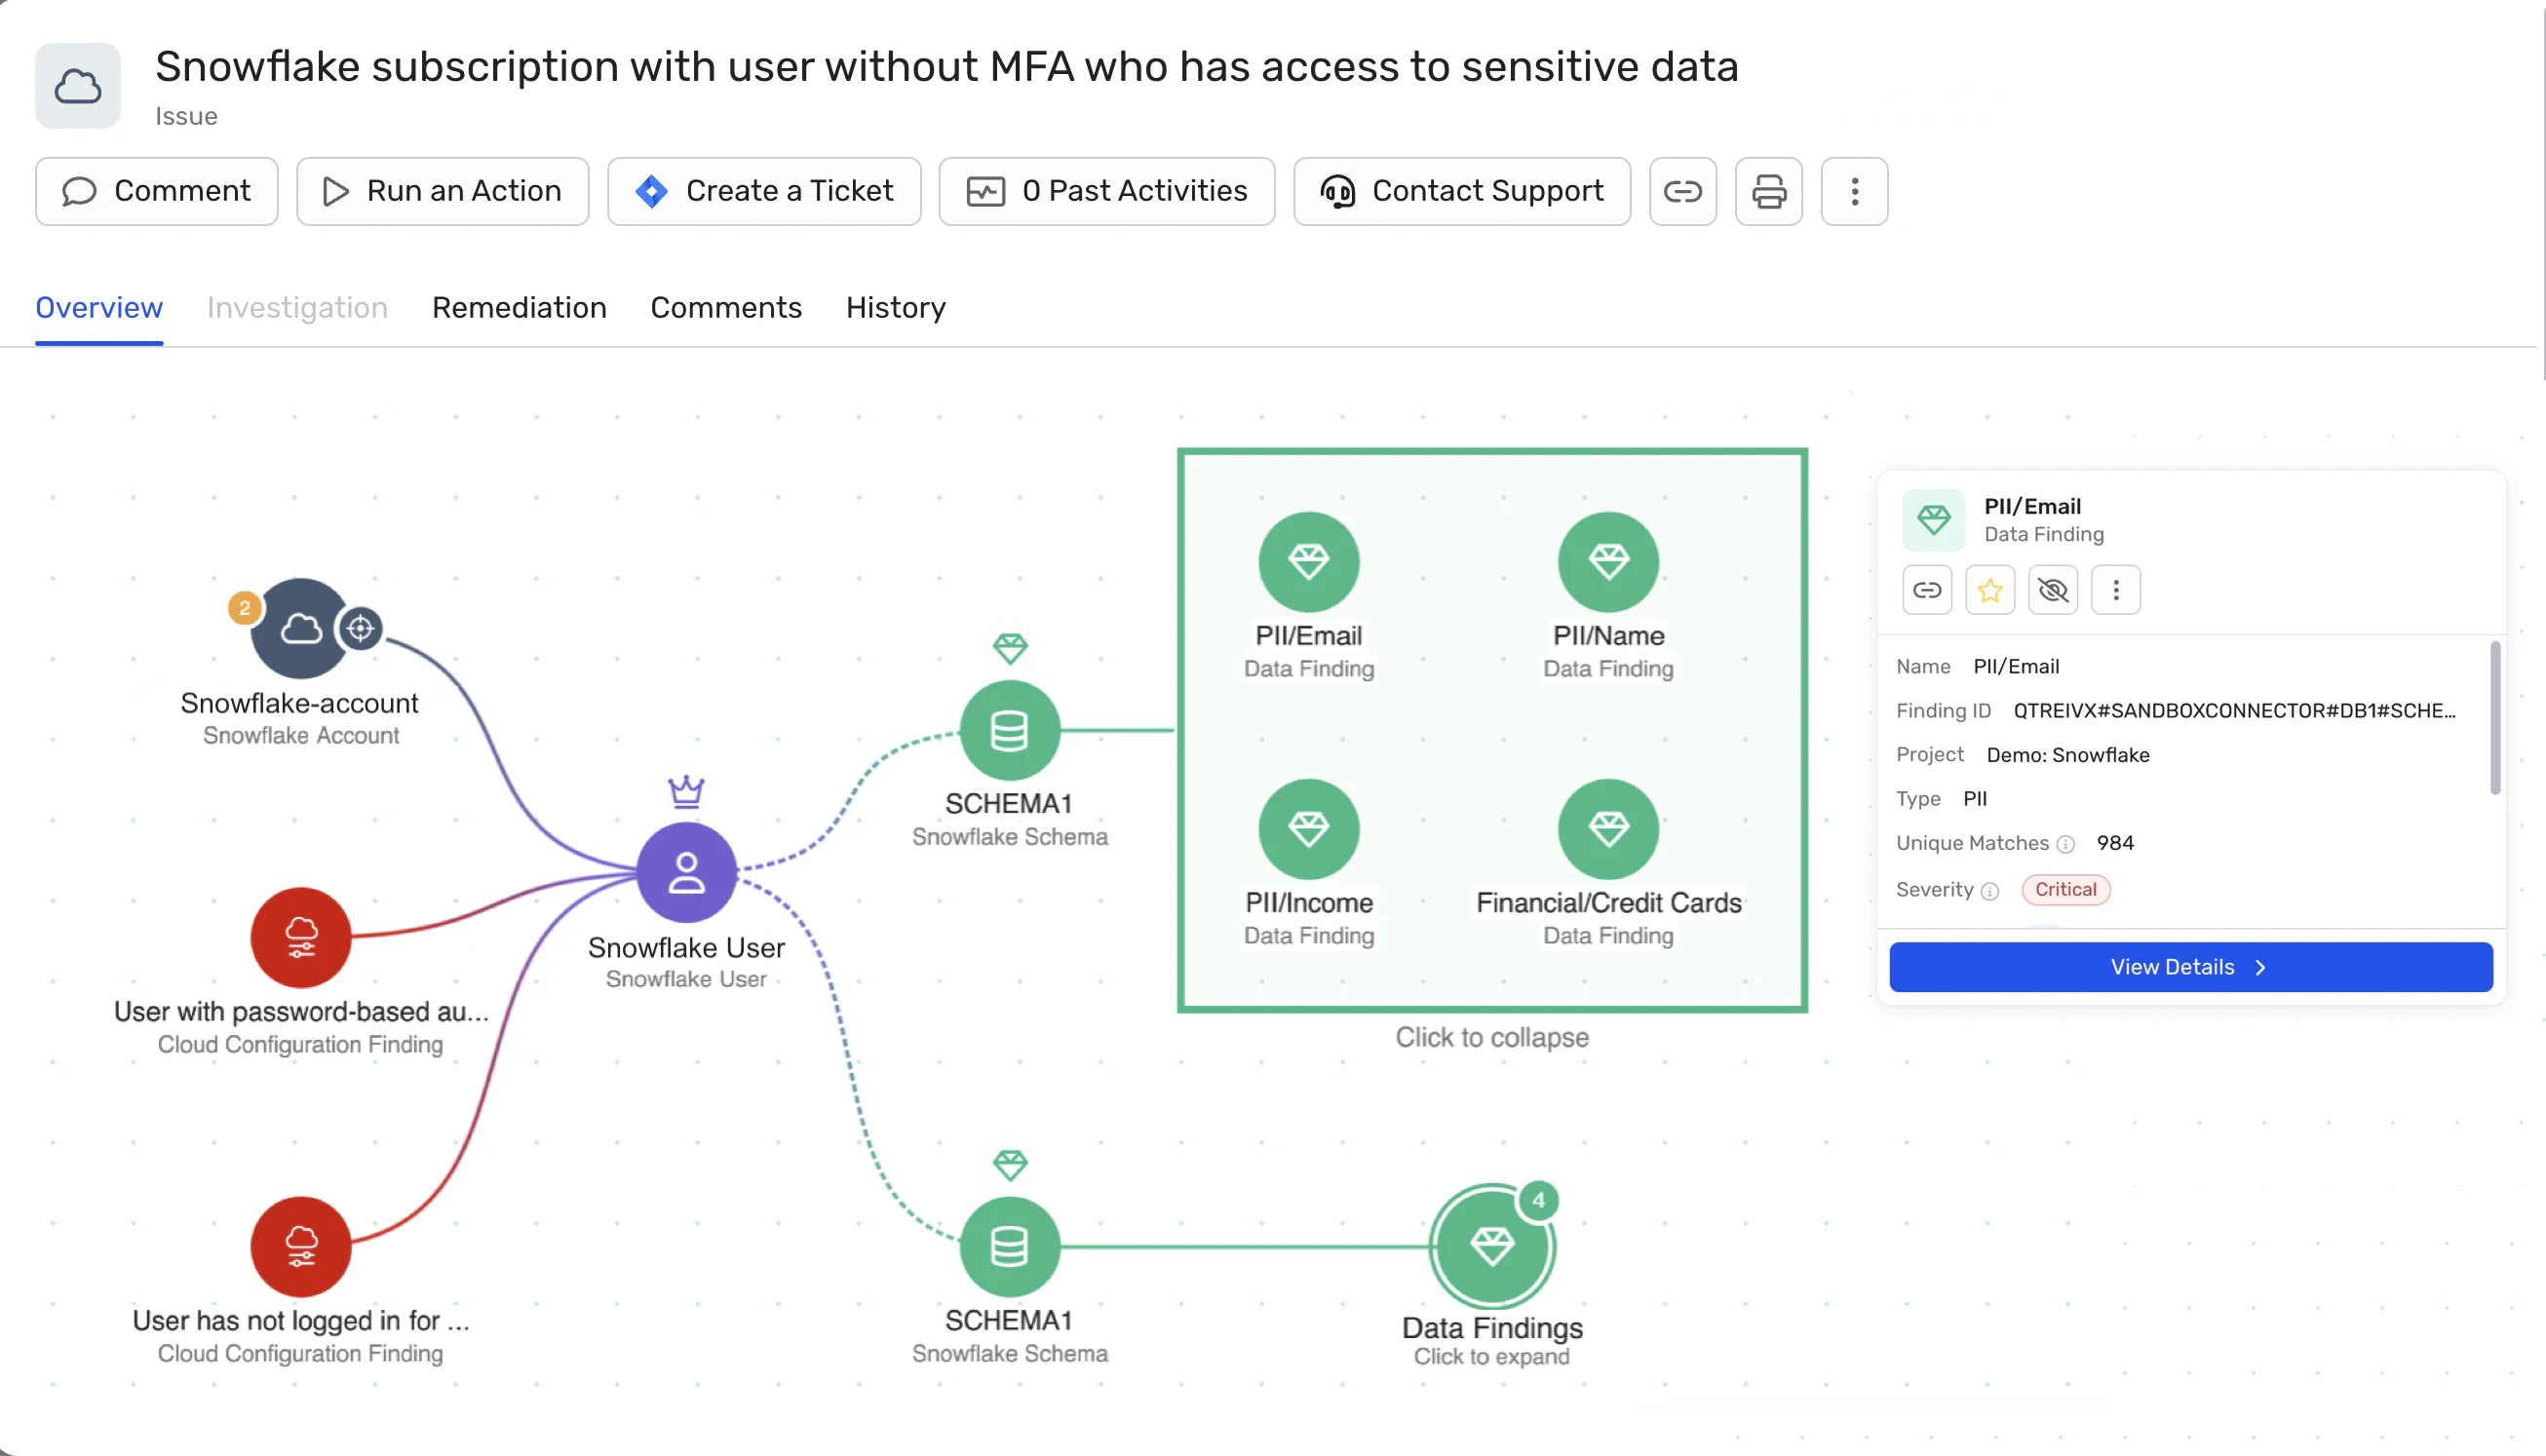Click the Comment button
The height and width of the screenshot is (1456, 2546).
click(157, 191)
